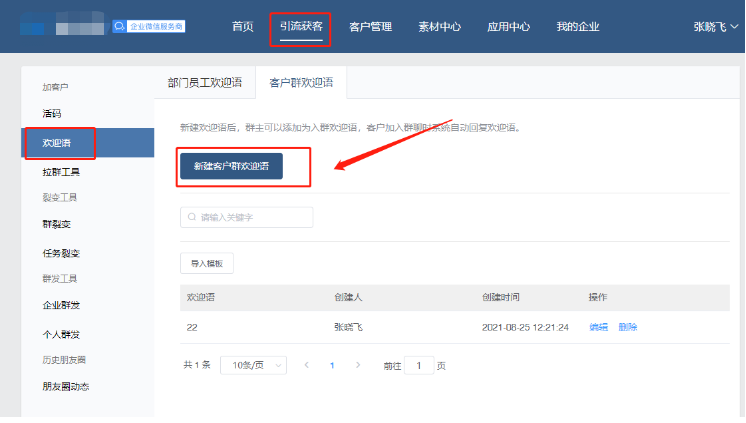Click the search magnifier icon
The image size is (746, 423).
coord(192,217)
